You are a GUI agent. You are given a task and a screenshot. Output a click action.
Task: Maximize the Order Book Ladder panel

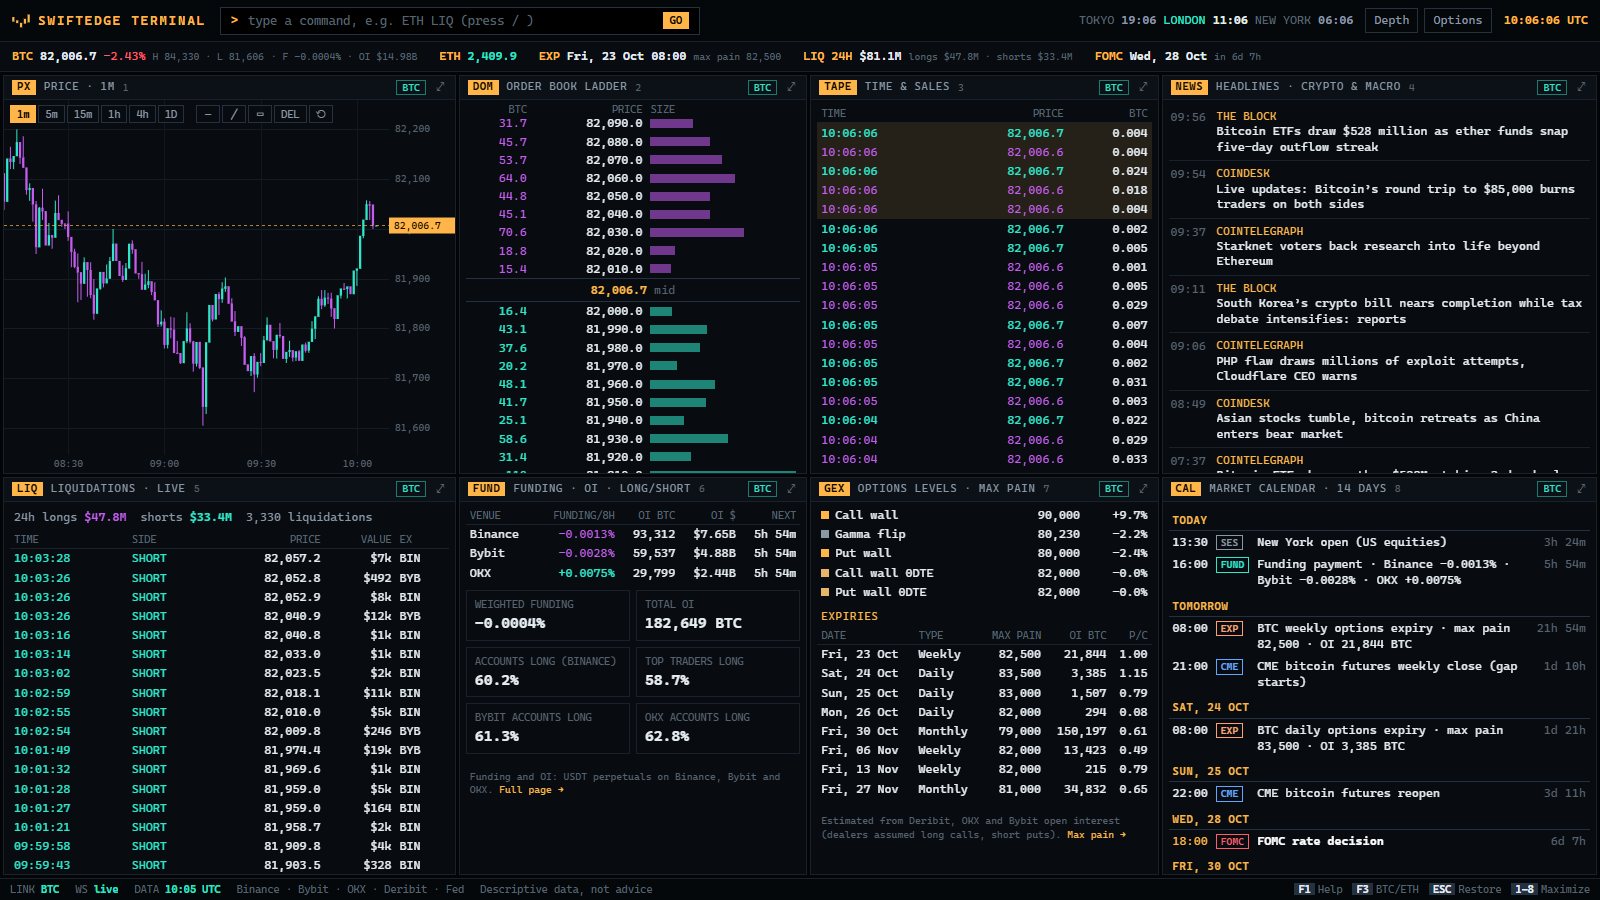click(791, 87)
